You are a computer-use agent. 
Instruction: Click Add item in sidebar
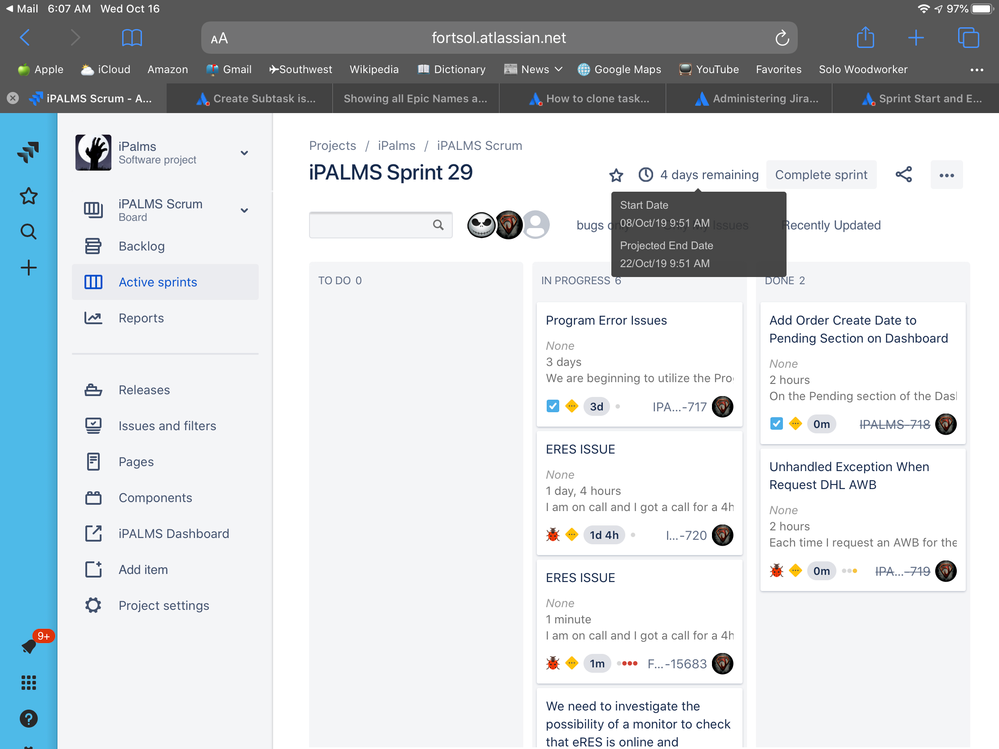[x=165, y=569]
